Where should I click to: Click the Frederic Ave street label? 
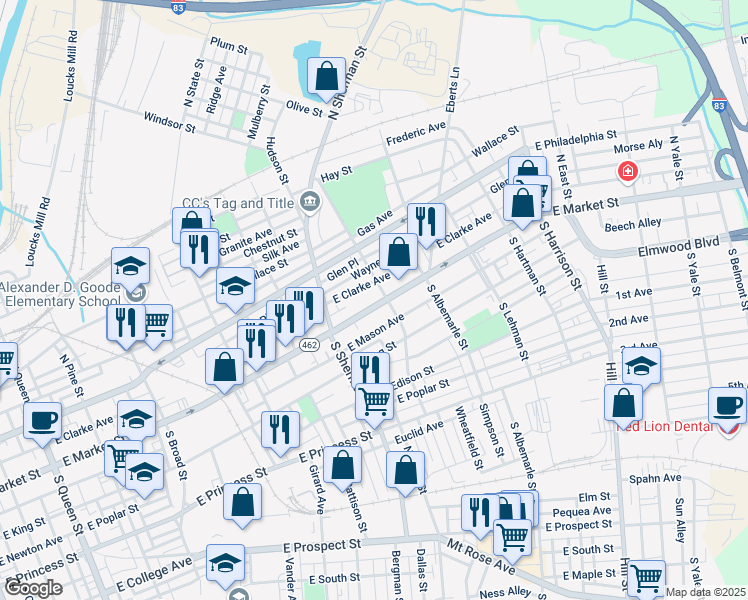pyautogui.click(x=416, y=134)
